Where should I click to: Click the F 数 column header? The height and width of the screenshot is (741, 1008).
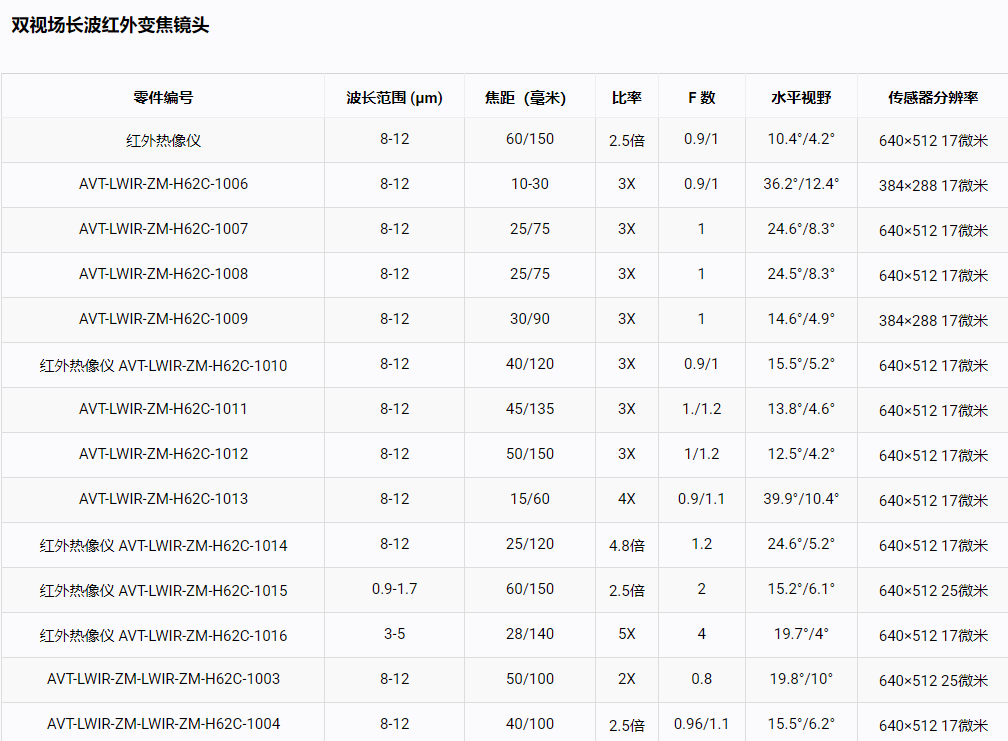click(x=701, y=98)
